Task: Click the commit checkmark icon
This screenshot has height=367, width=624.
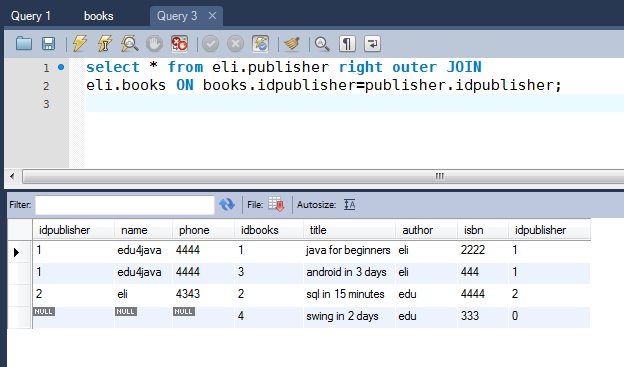Action: (211, 43)
